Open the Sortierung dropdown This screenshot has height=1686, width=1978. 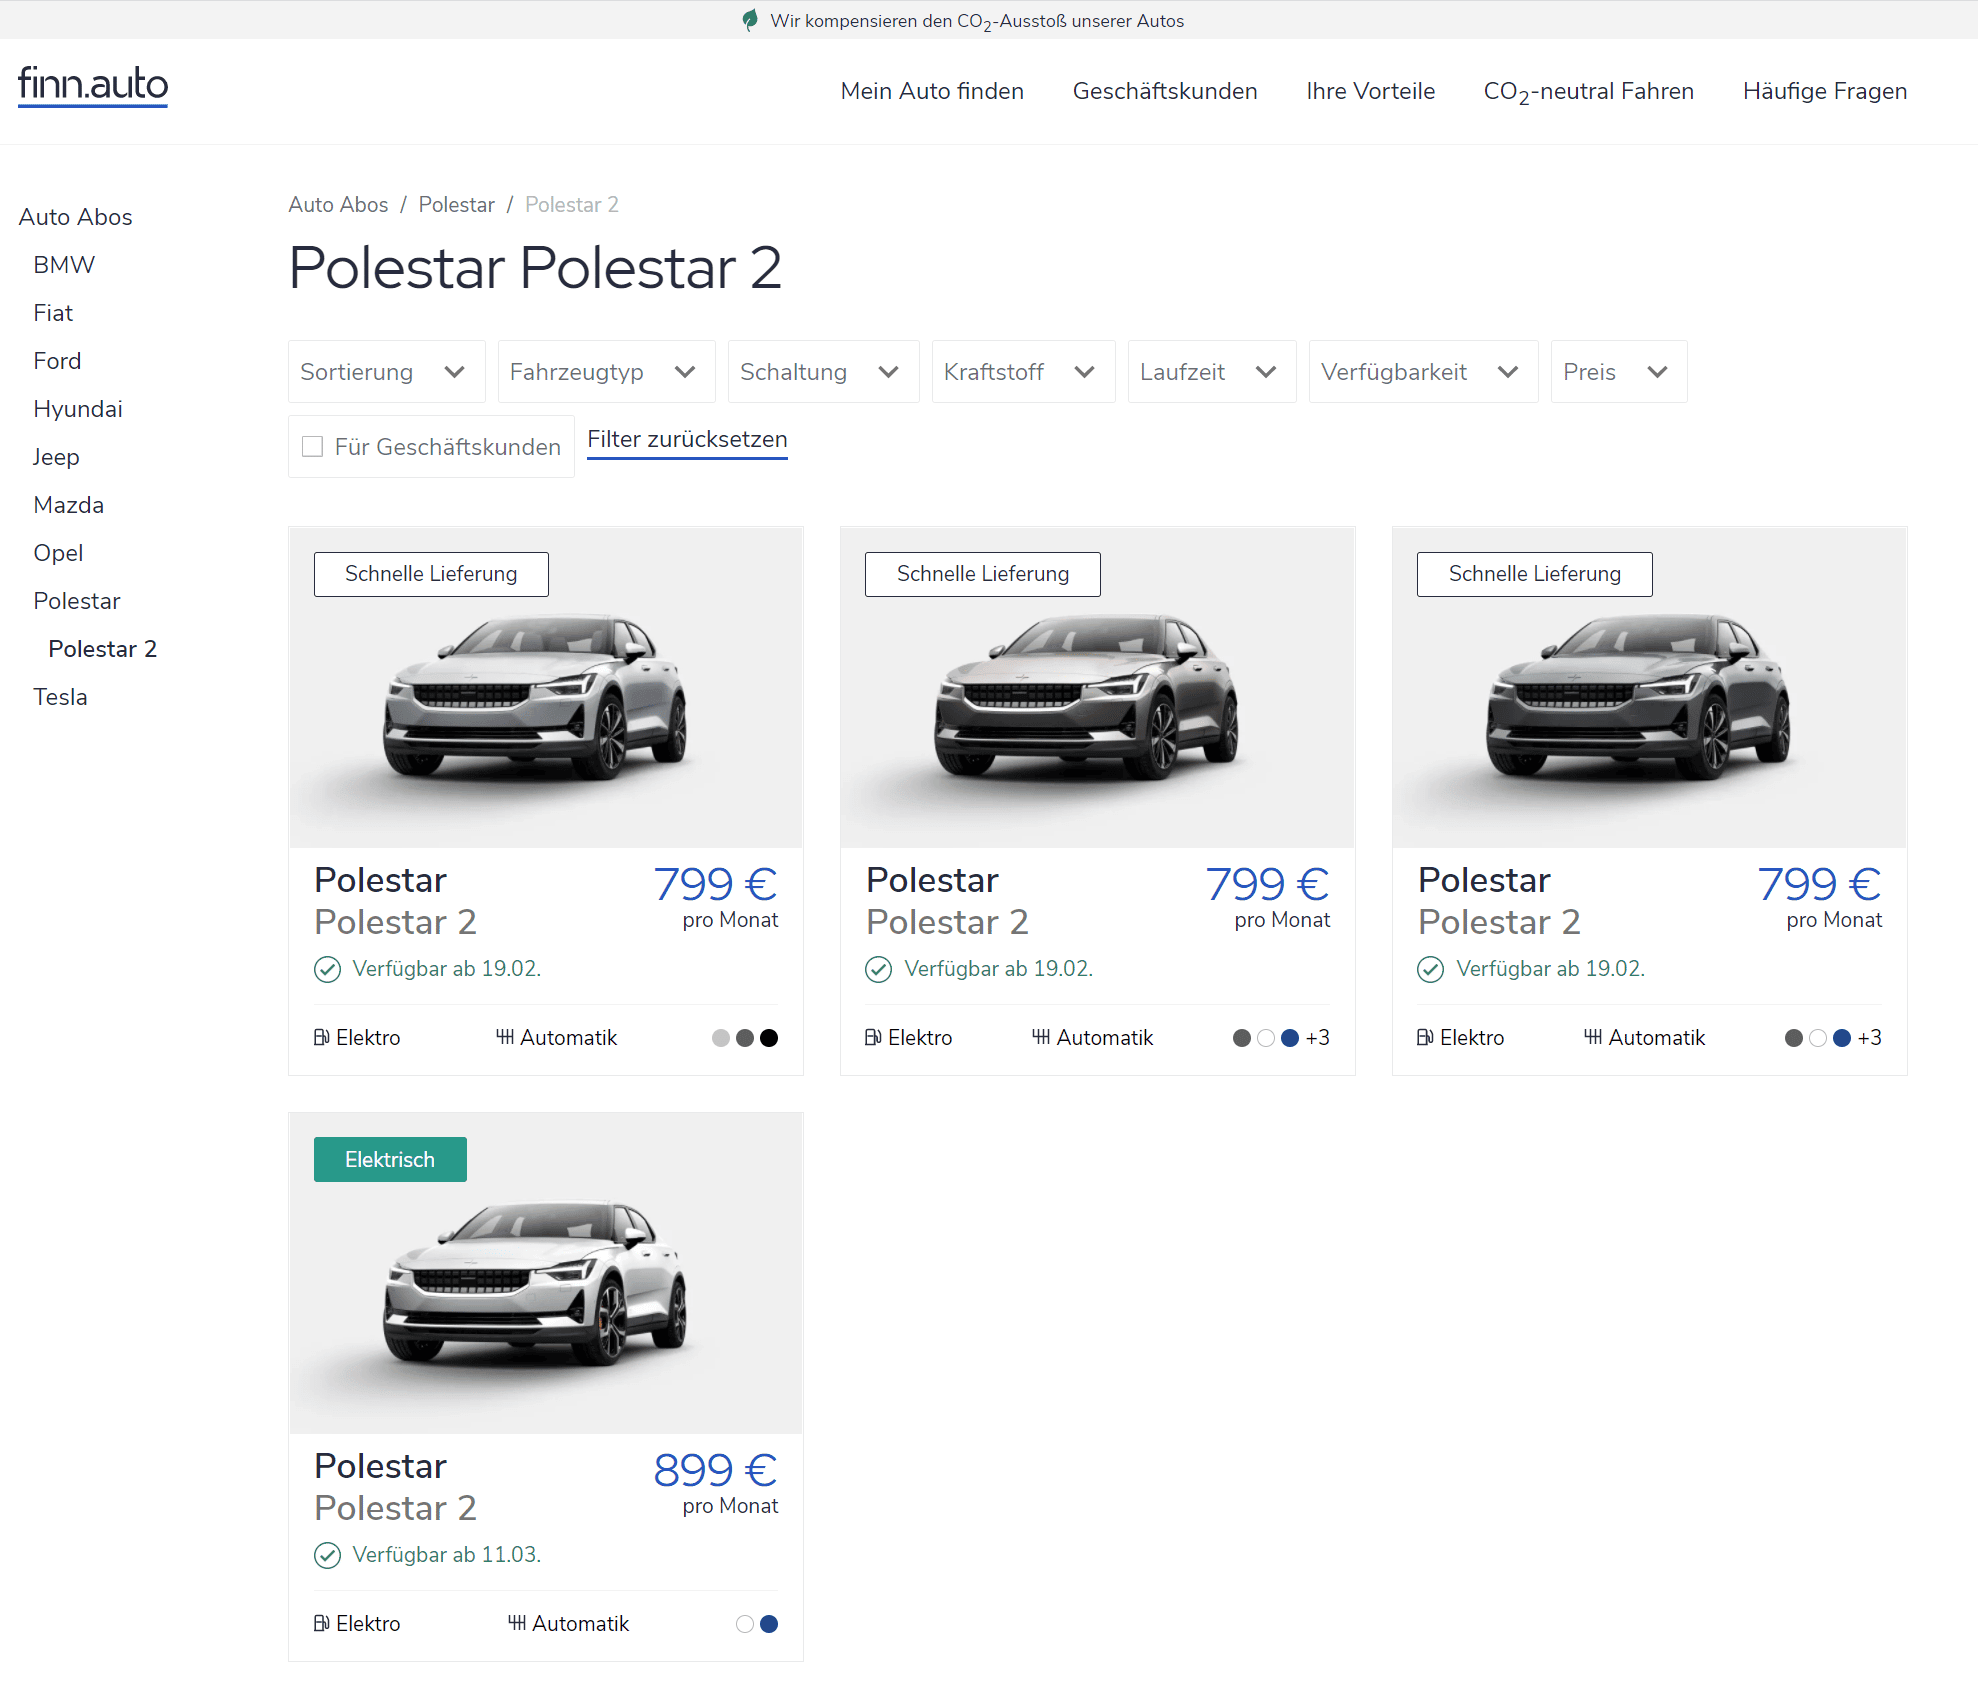pos(387,372)
